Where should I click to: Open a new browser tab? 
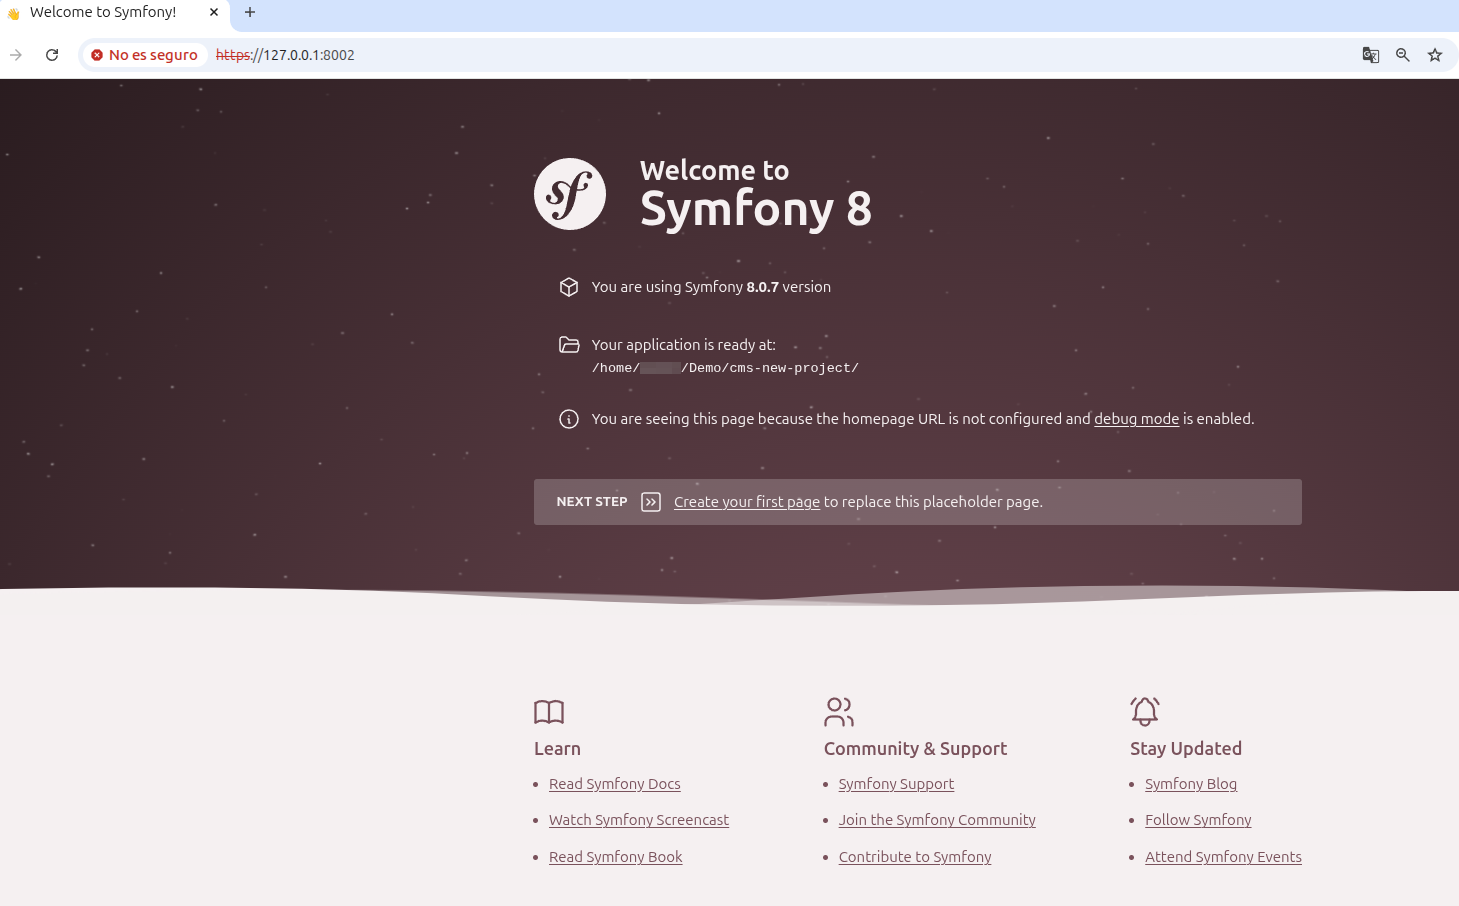tap(250, 13)
